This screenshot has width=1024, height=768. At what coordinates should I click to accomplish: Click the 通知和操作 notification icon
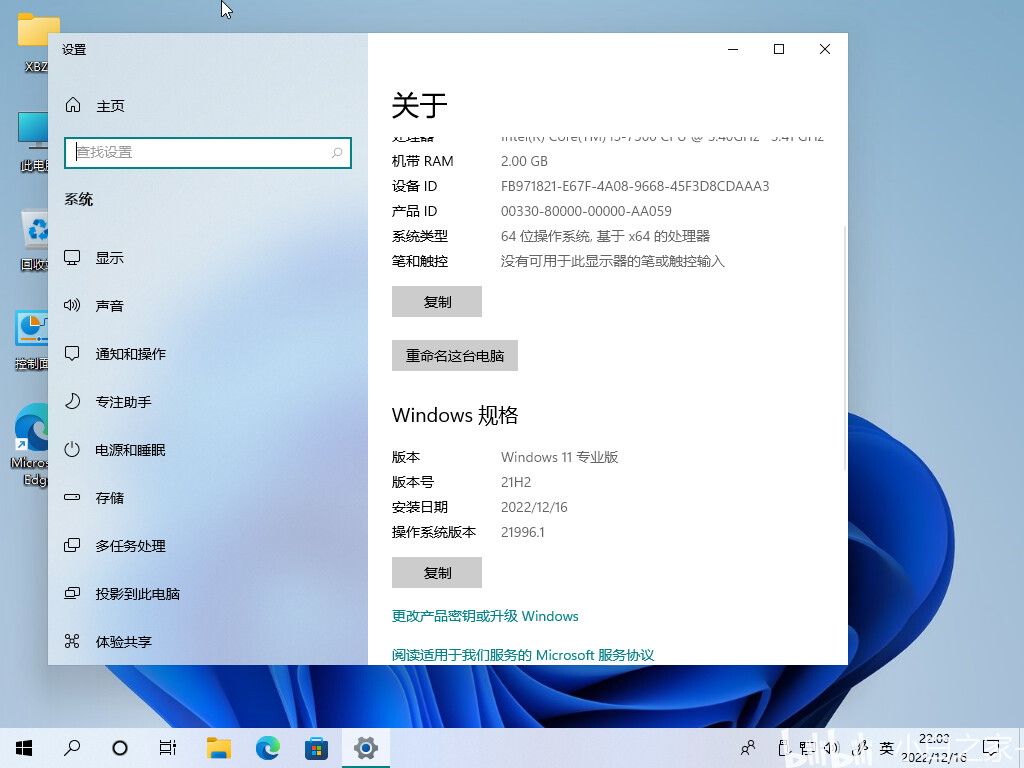click(x=72, y=353)
